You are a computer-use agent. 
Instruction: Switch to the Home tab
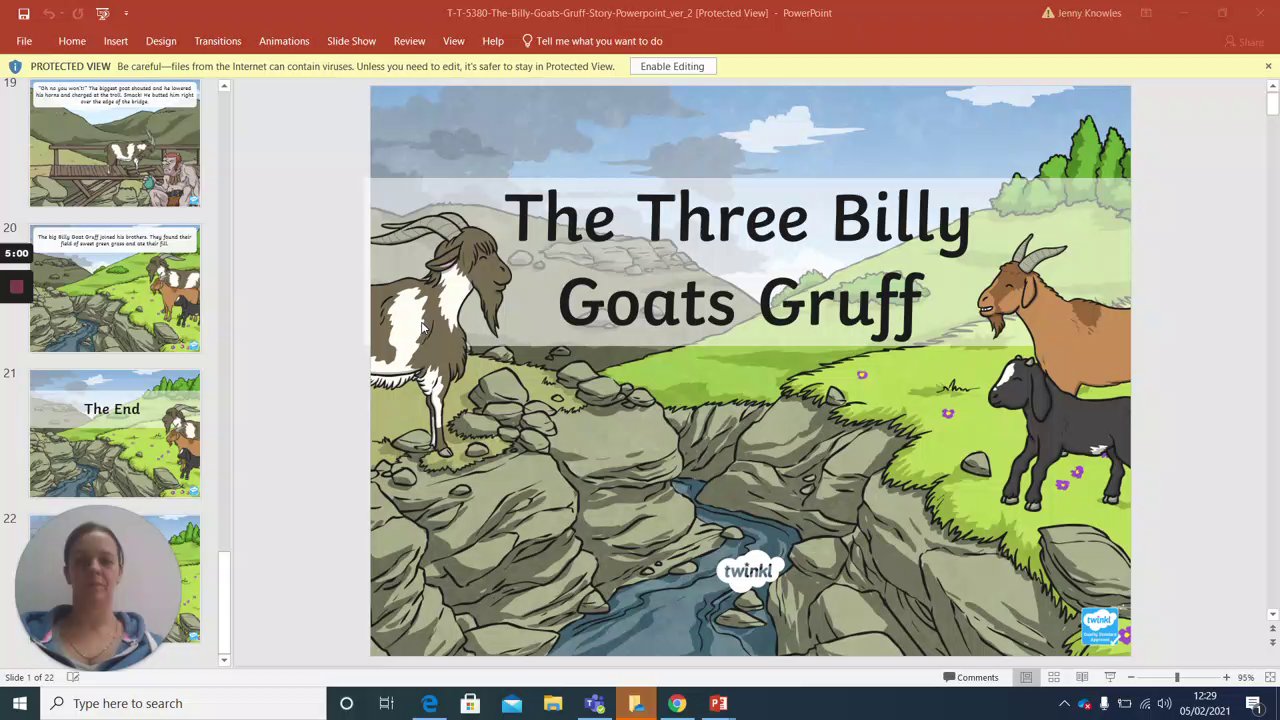(72, 41)
